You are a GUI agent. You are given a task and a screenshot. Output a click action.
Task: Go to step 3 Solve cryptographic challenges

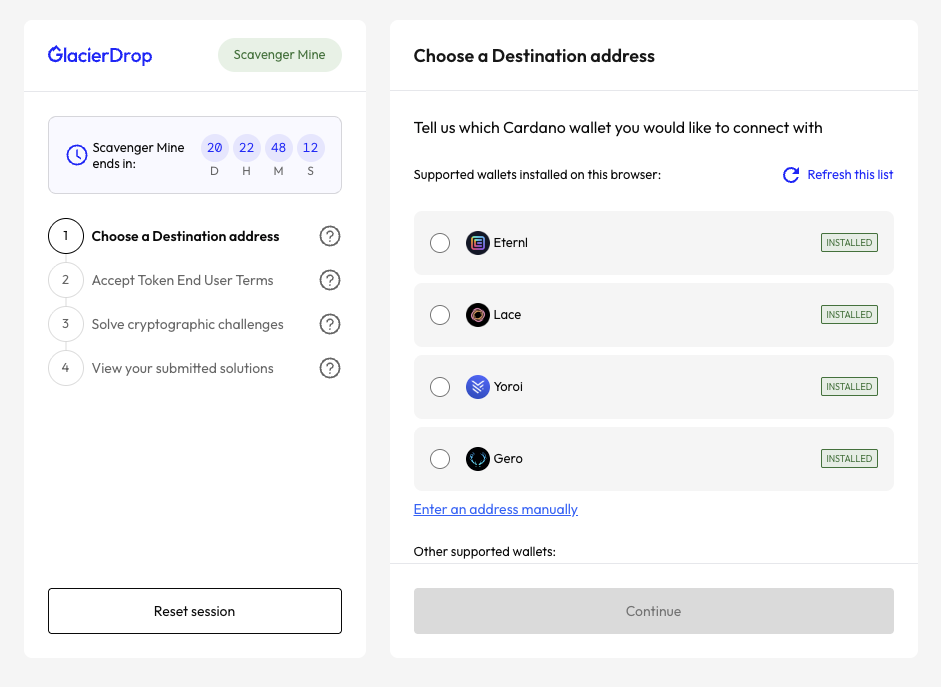pos(187,325)
